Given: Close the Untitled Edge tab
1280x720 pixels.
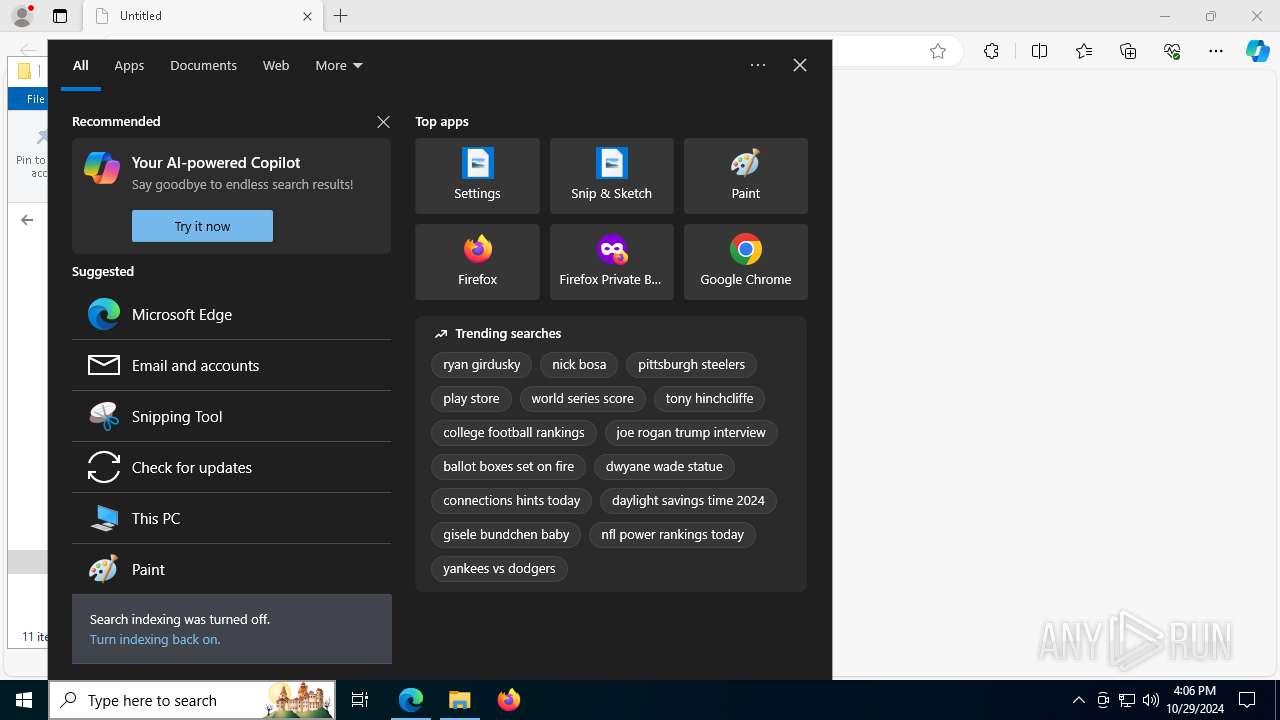Looking at the screenshot, I should click(x=307, y=16).
